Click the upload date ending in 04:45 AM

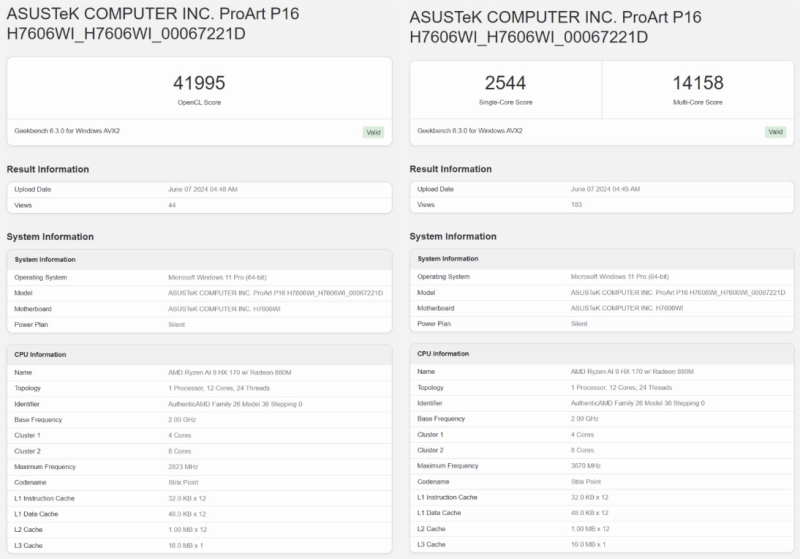pos(606,189)
